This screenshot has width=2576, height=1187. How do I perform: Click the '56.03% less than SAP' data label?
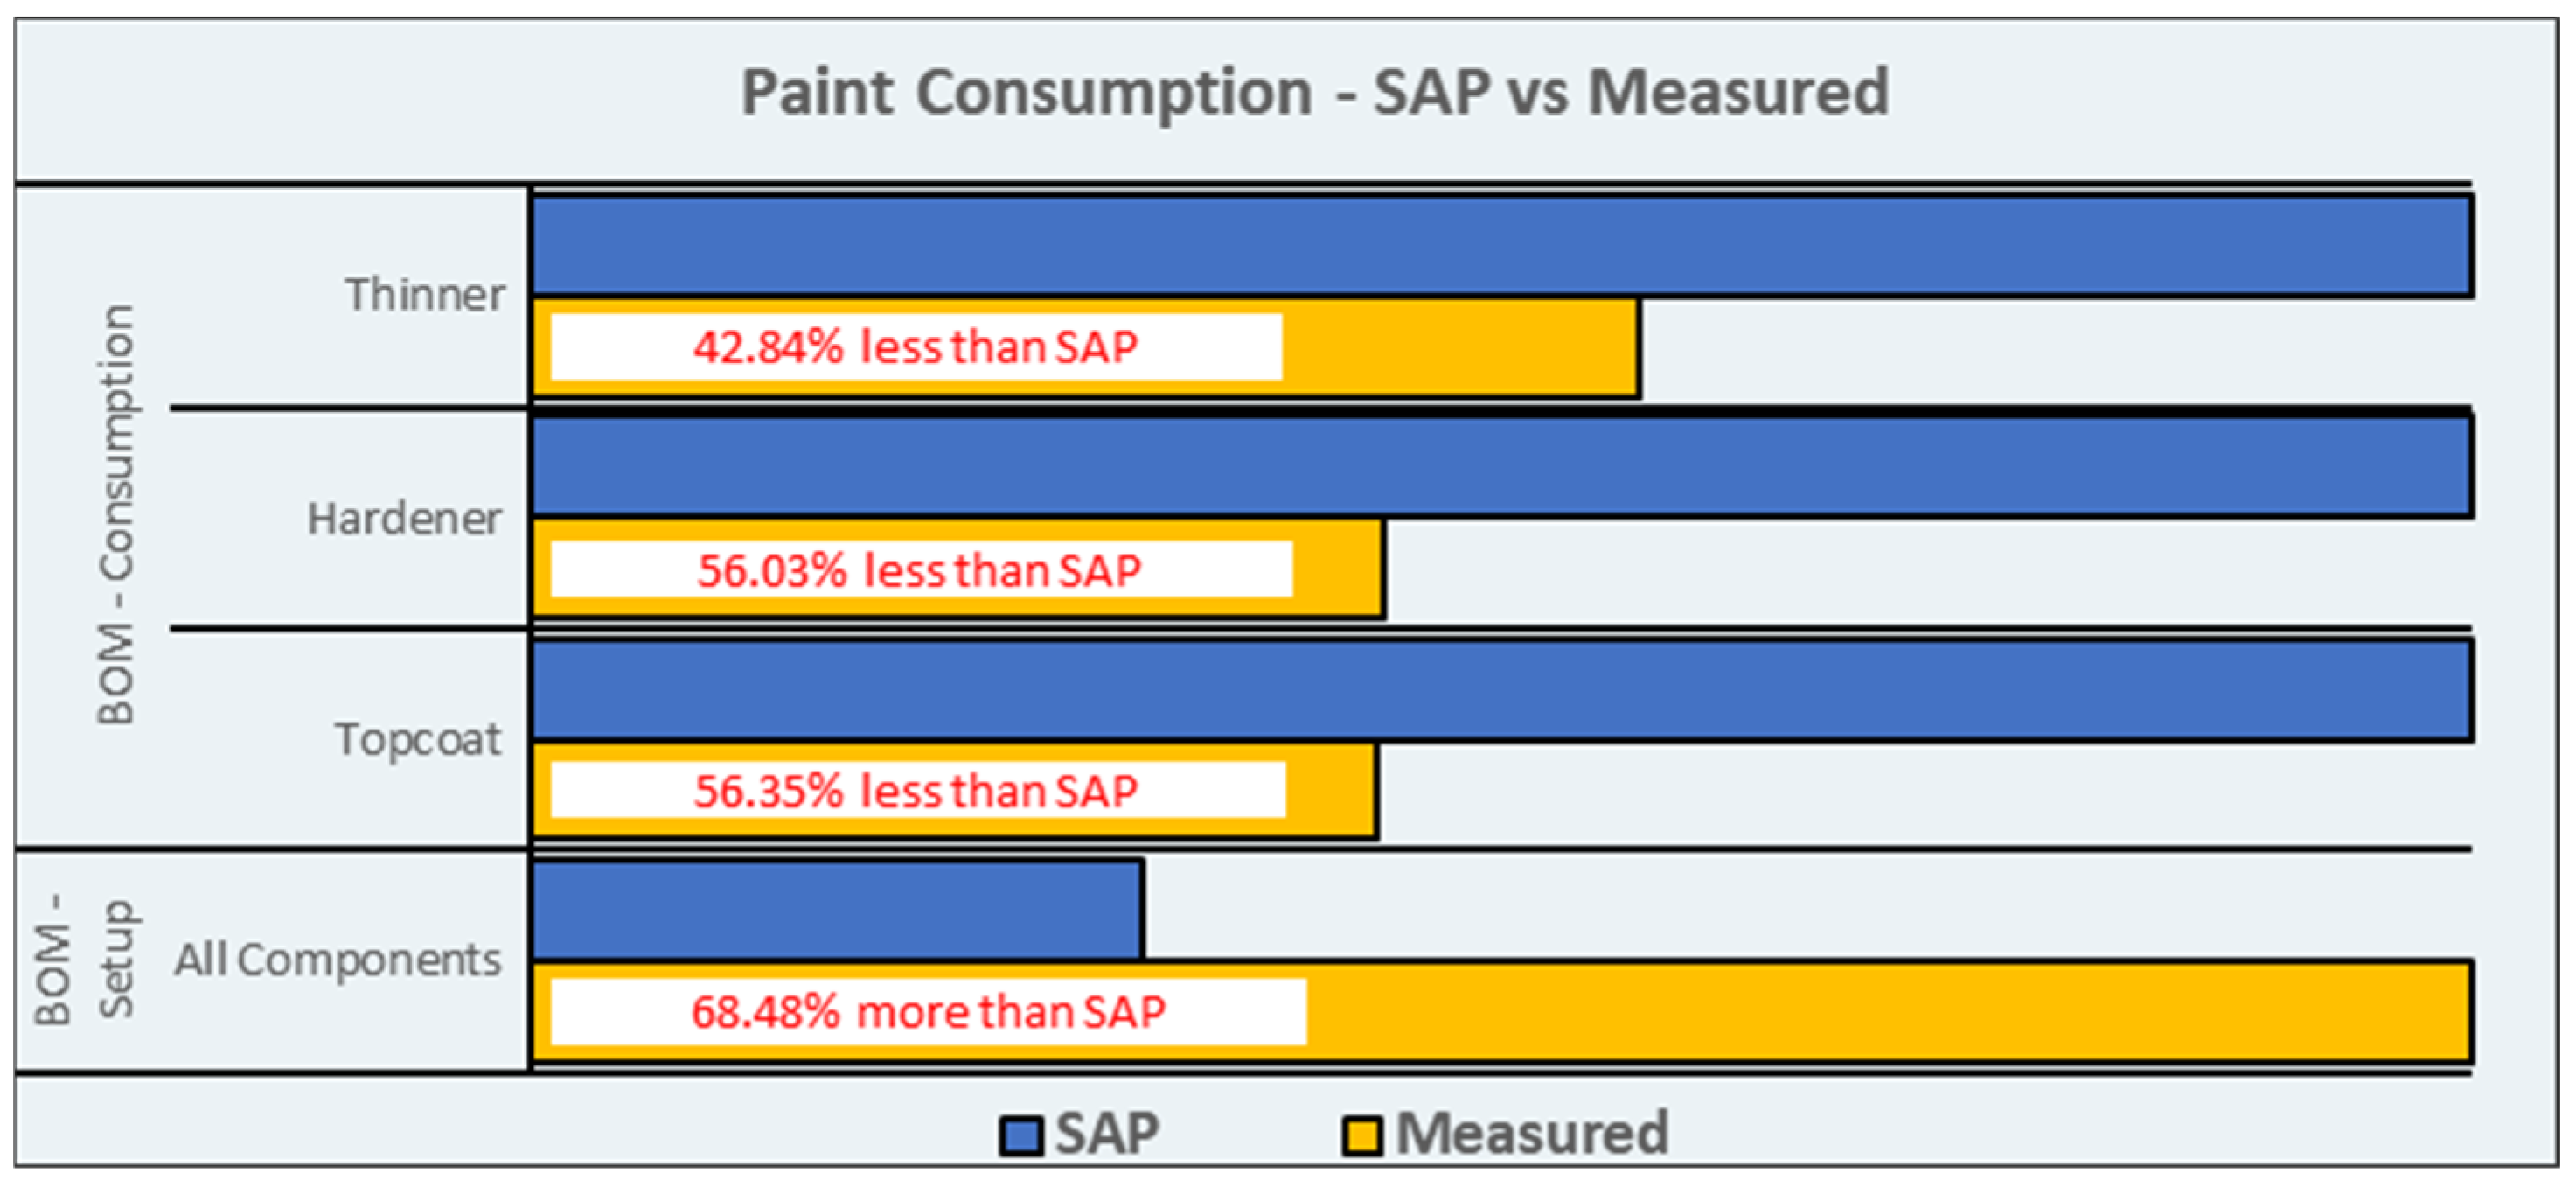click(x=920, y=570)
